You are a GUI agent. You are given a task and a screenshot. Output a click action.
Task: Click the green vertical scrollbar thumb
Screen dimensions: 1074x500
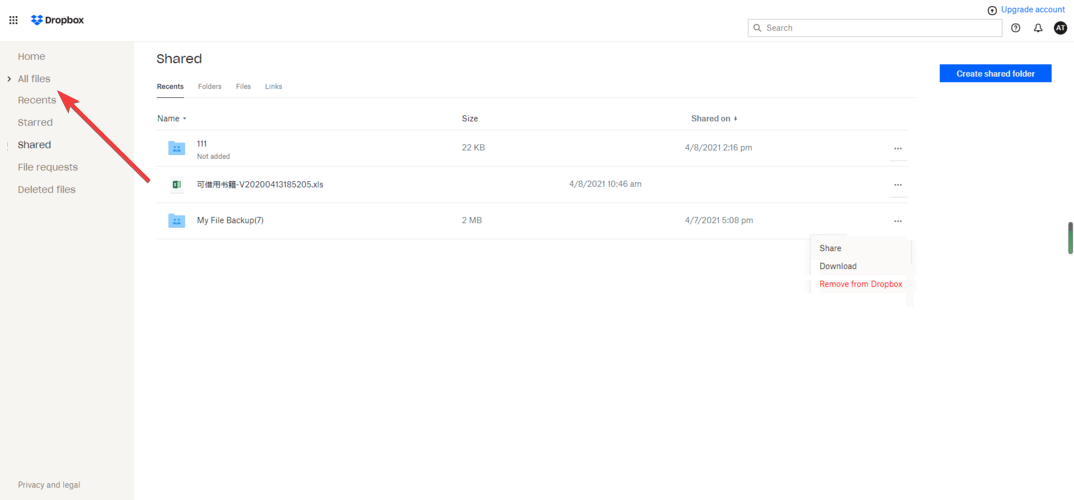pyautogui.click(x=1070, y=238)
